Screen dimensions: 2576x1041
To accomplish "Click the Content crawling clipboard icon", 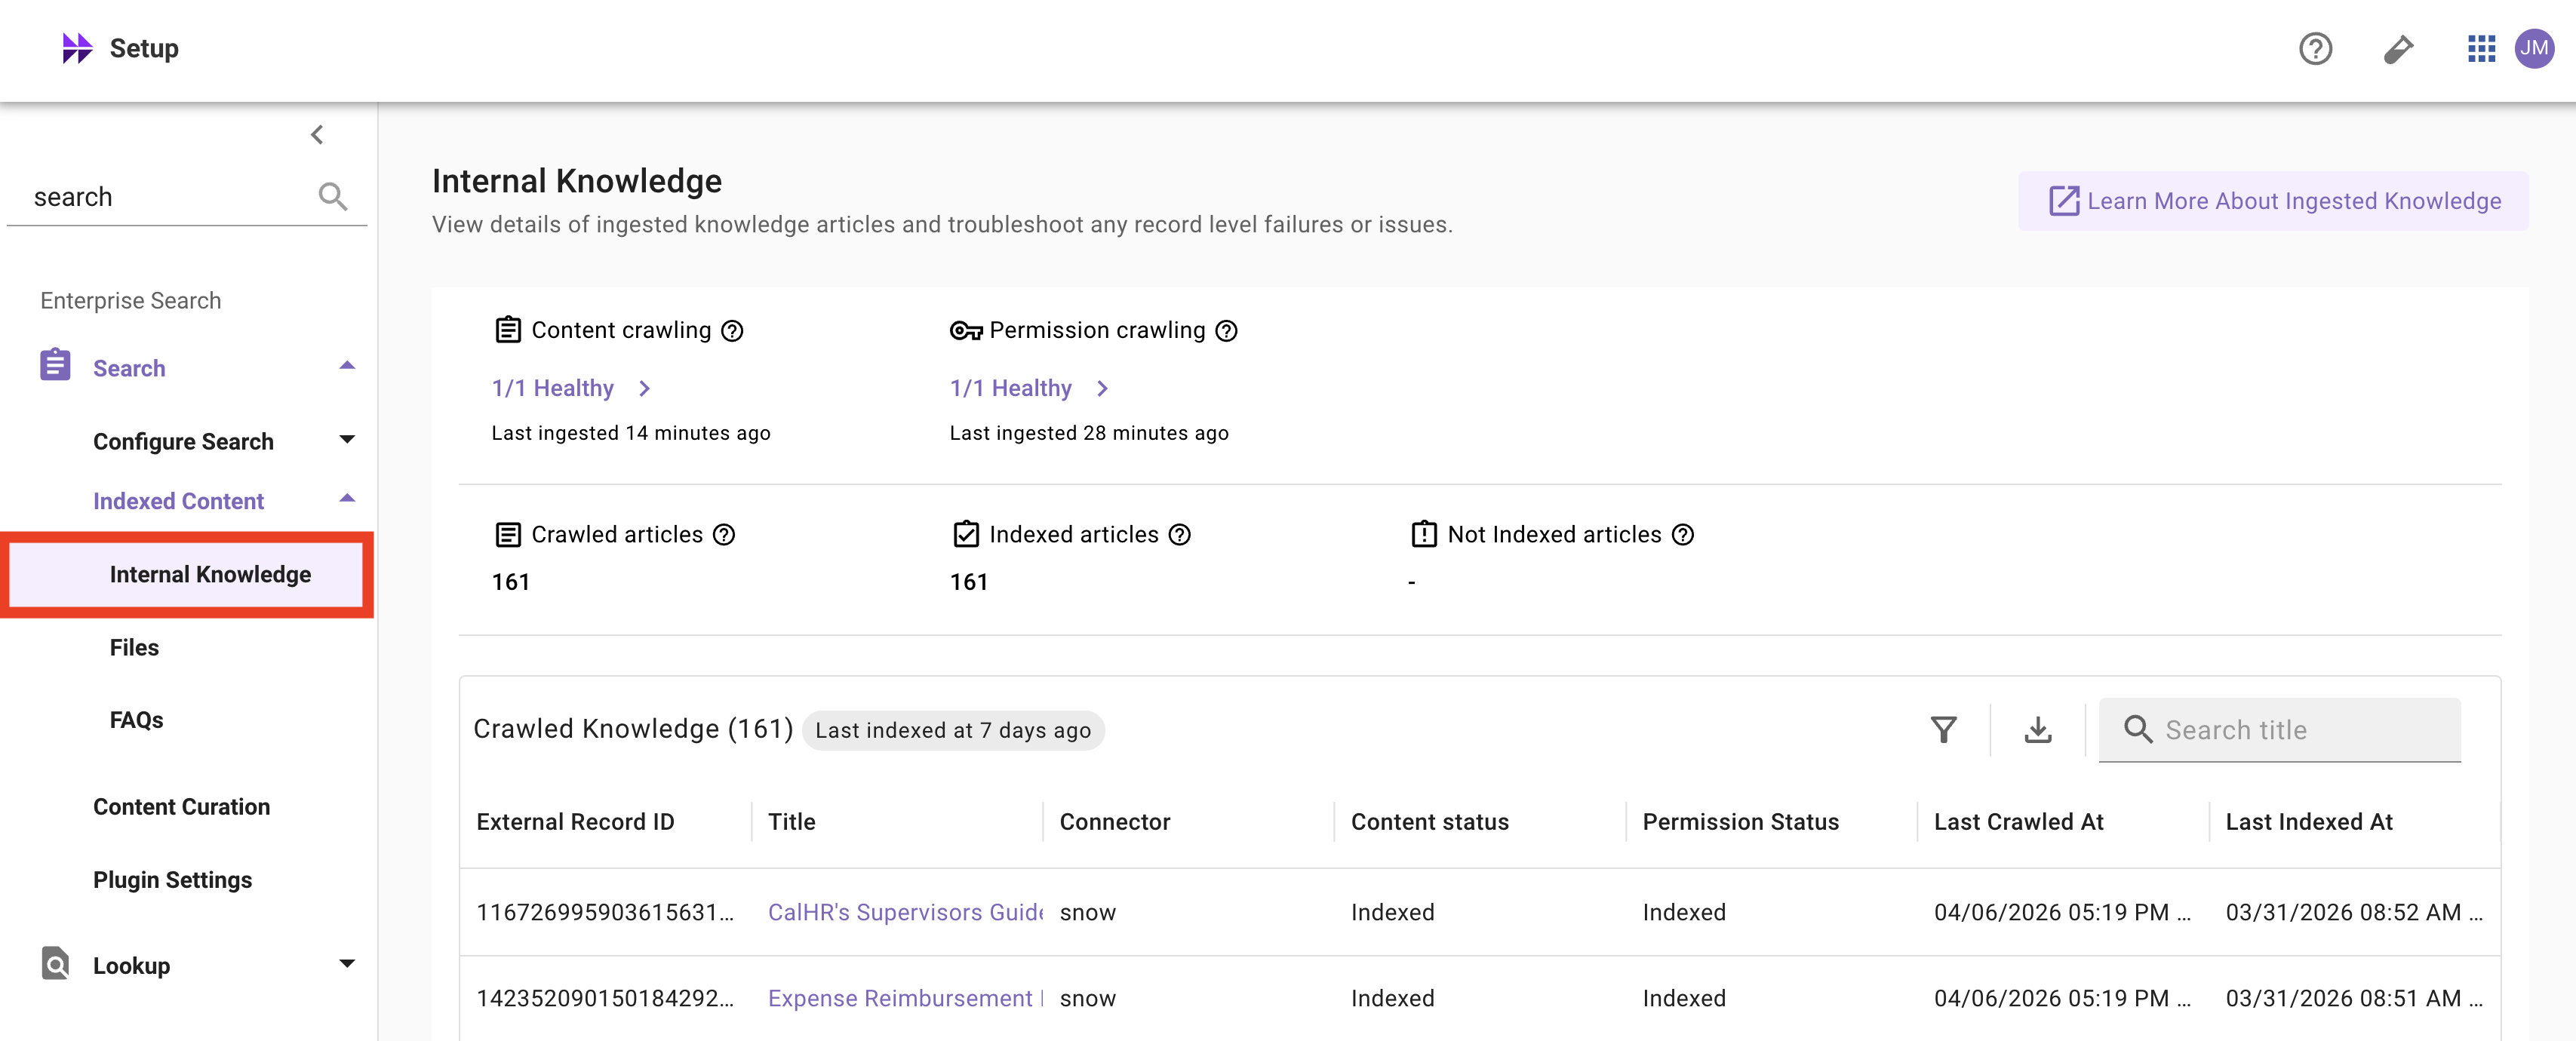I will click(508, 329).
